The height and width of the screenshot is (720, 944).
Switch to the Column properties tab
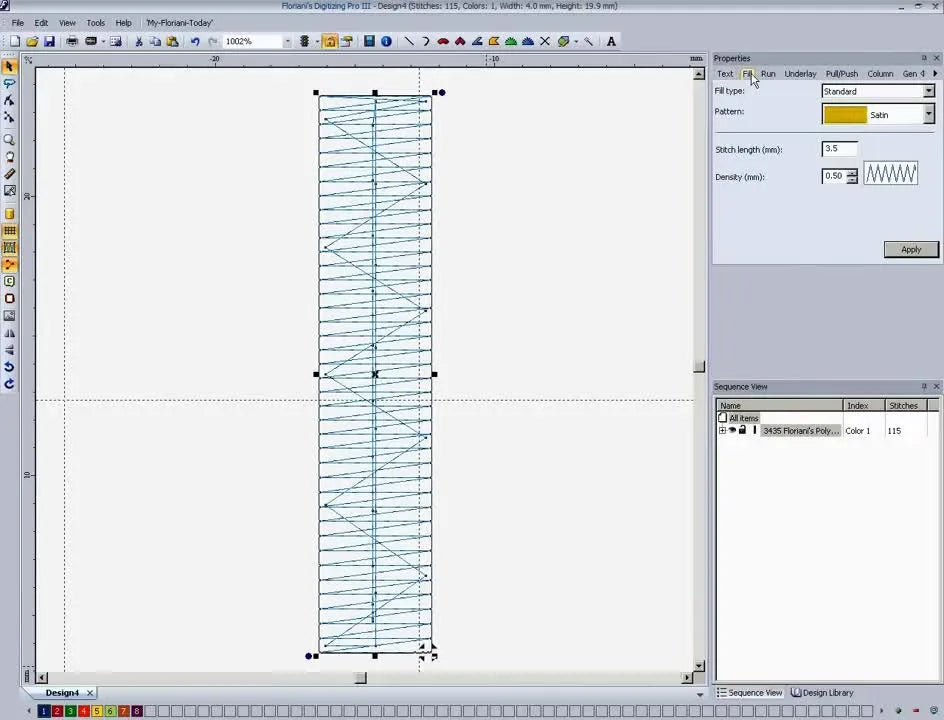(x=880, y=73)
